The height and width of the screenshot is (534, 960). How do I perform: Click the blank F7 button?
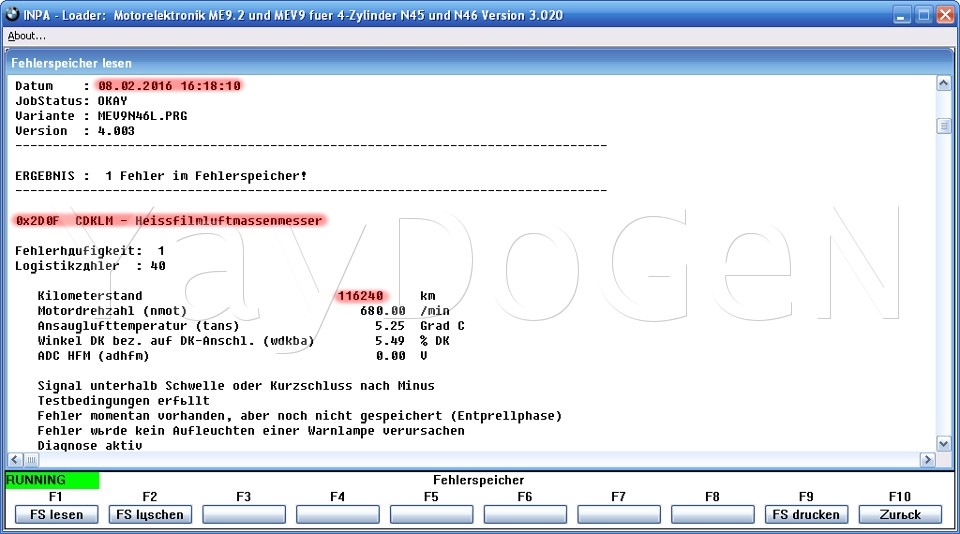618,514
